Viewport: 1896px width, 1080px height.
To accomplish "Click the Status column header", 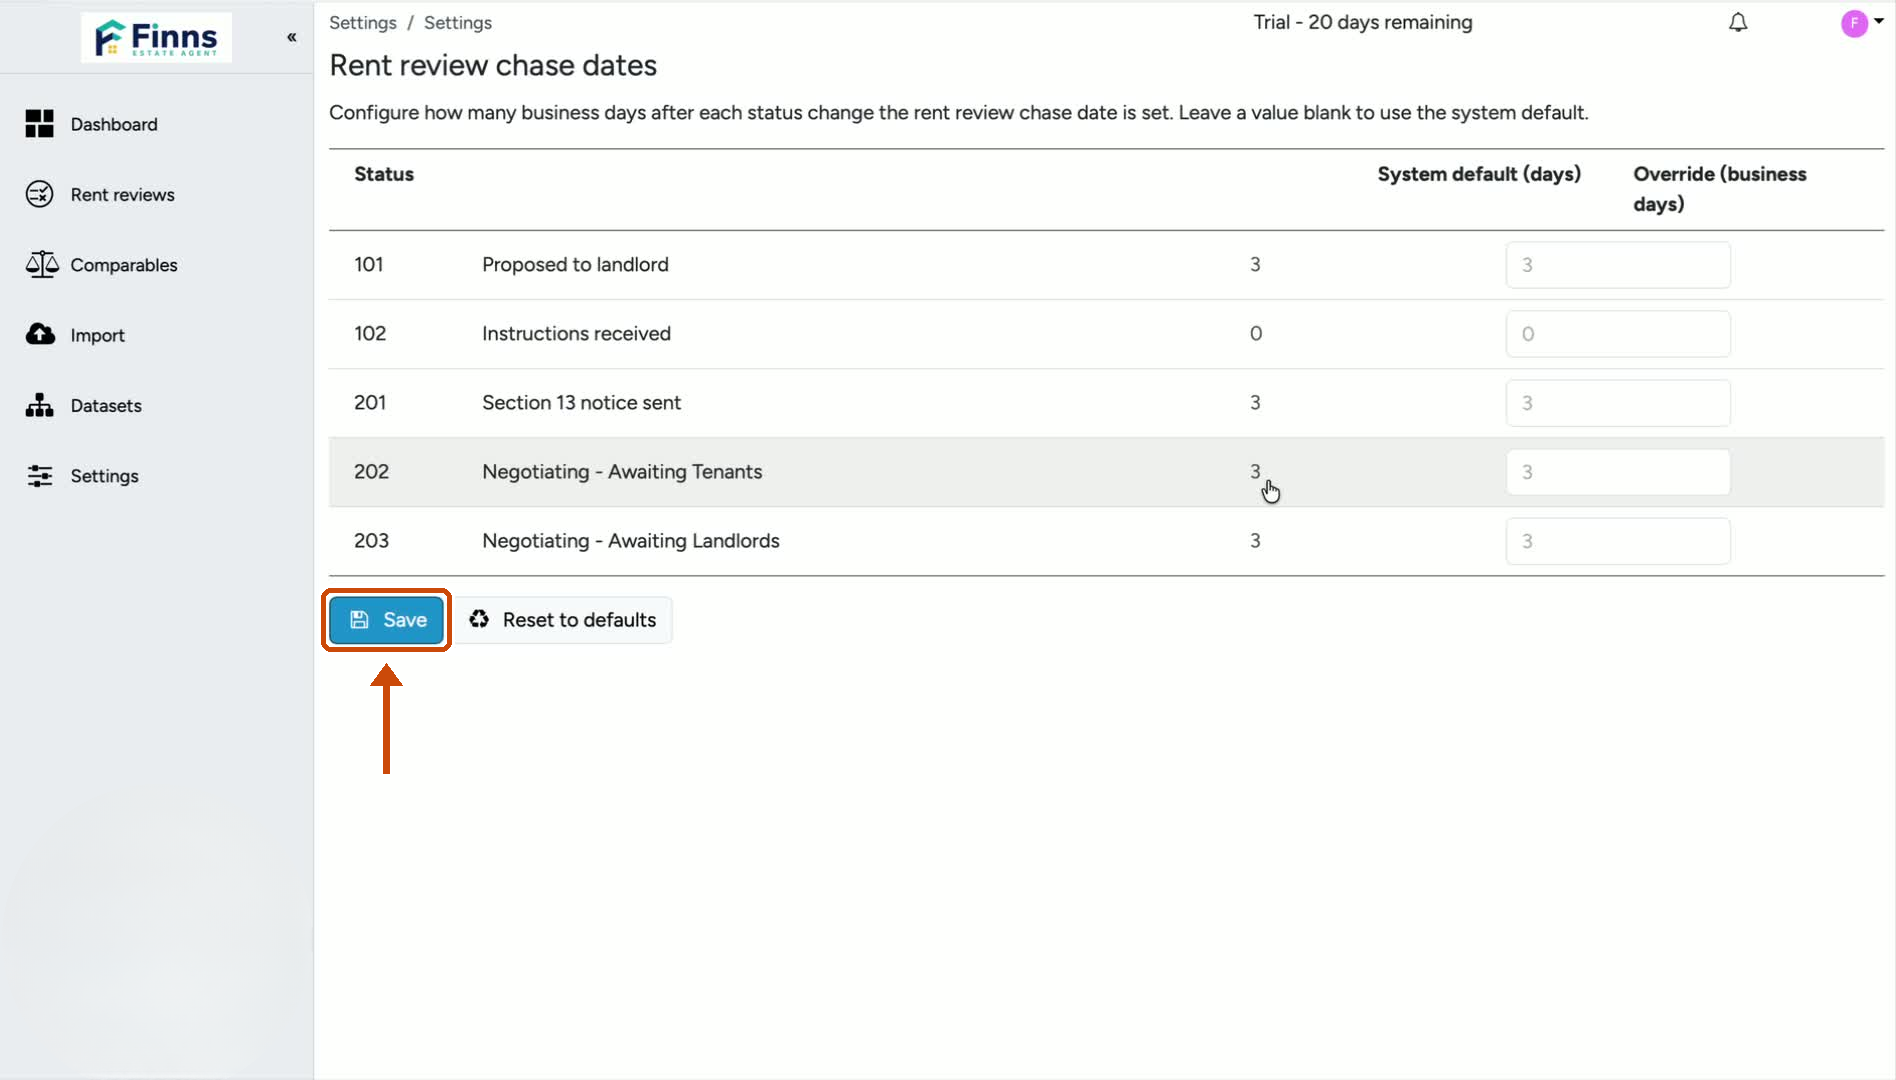I will (x=384, y=174).
